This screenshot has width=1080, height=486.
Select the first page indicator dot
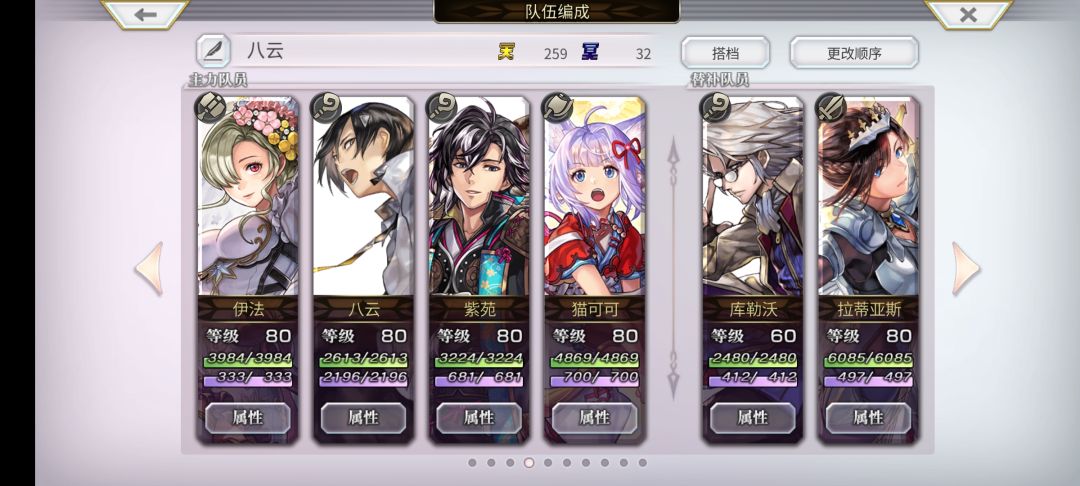tap(472, 463)
